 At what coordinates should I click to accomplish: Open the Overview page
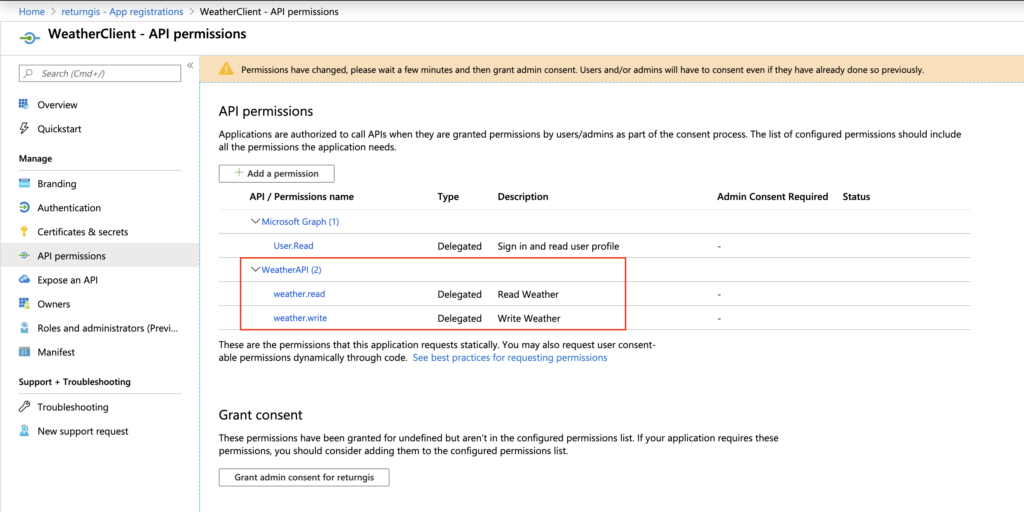[57, 104]
